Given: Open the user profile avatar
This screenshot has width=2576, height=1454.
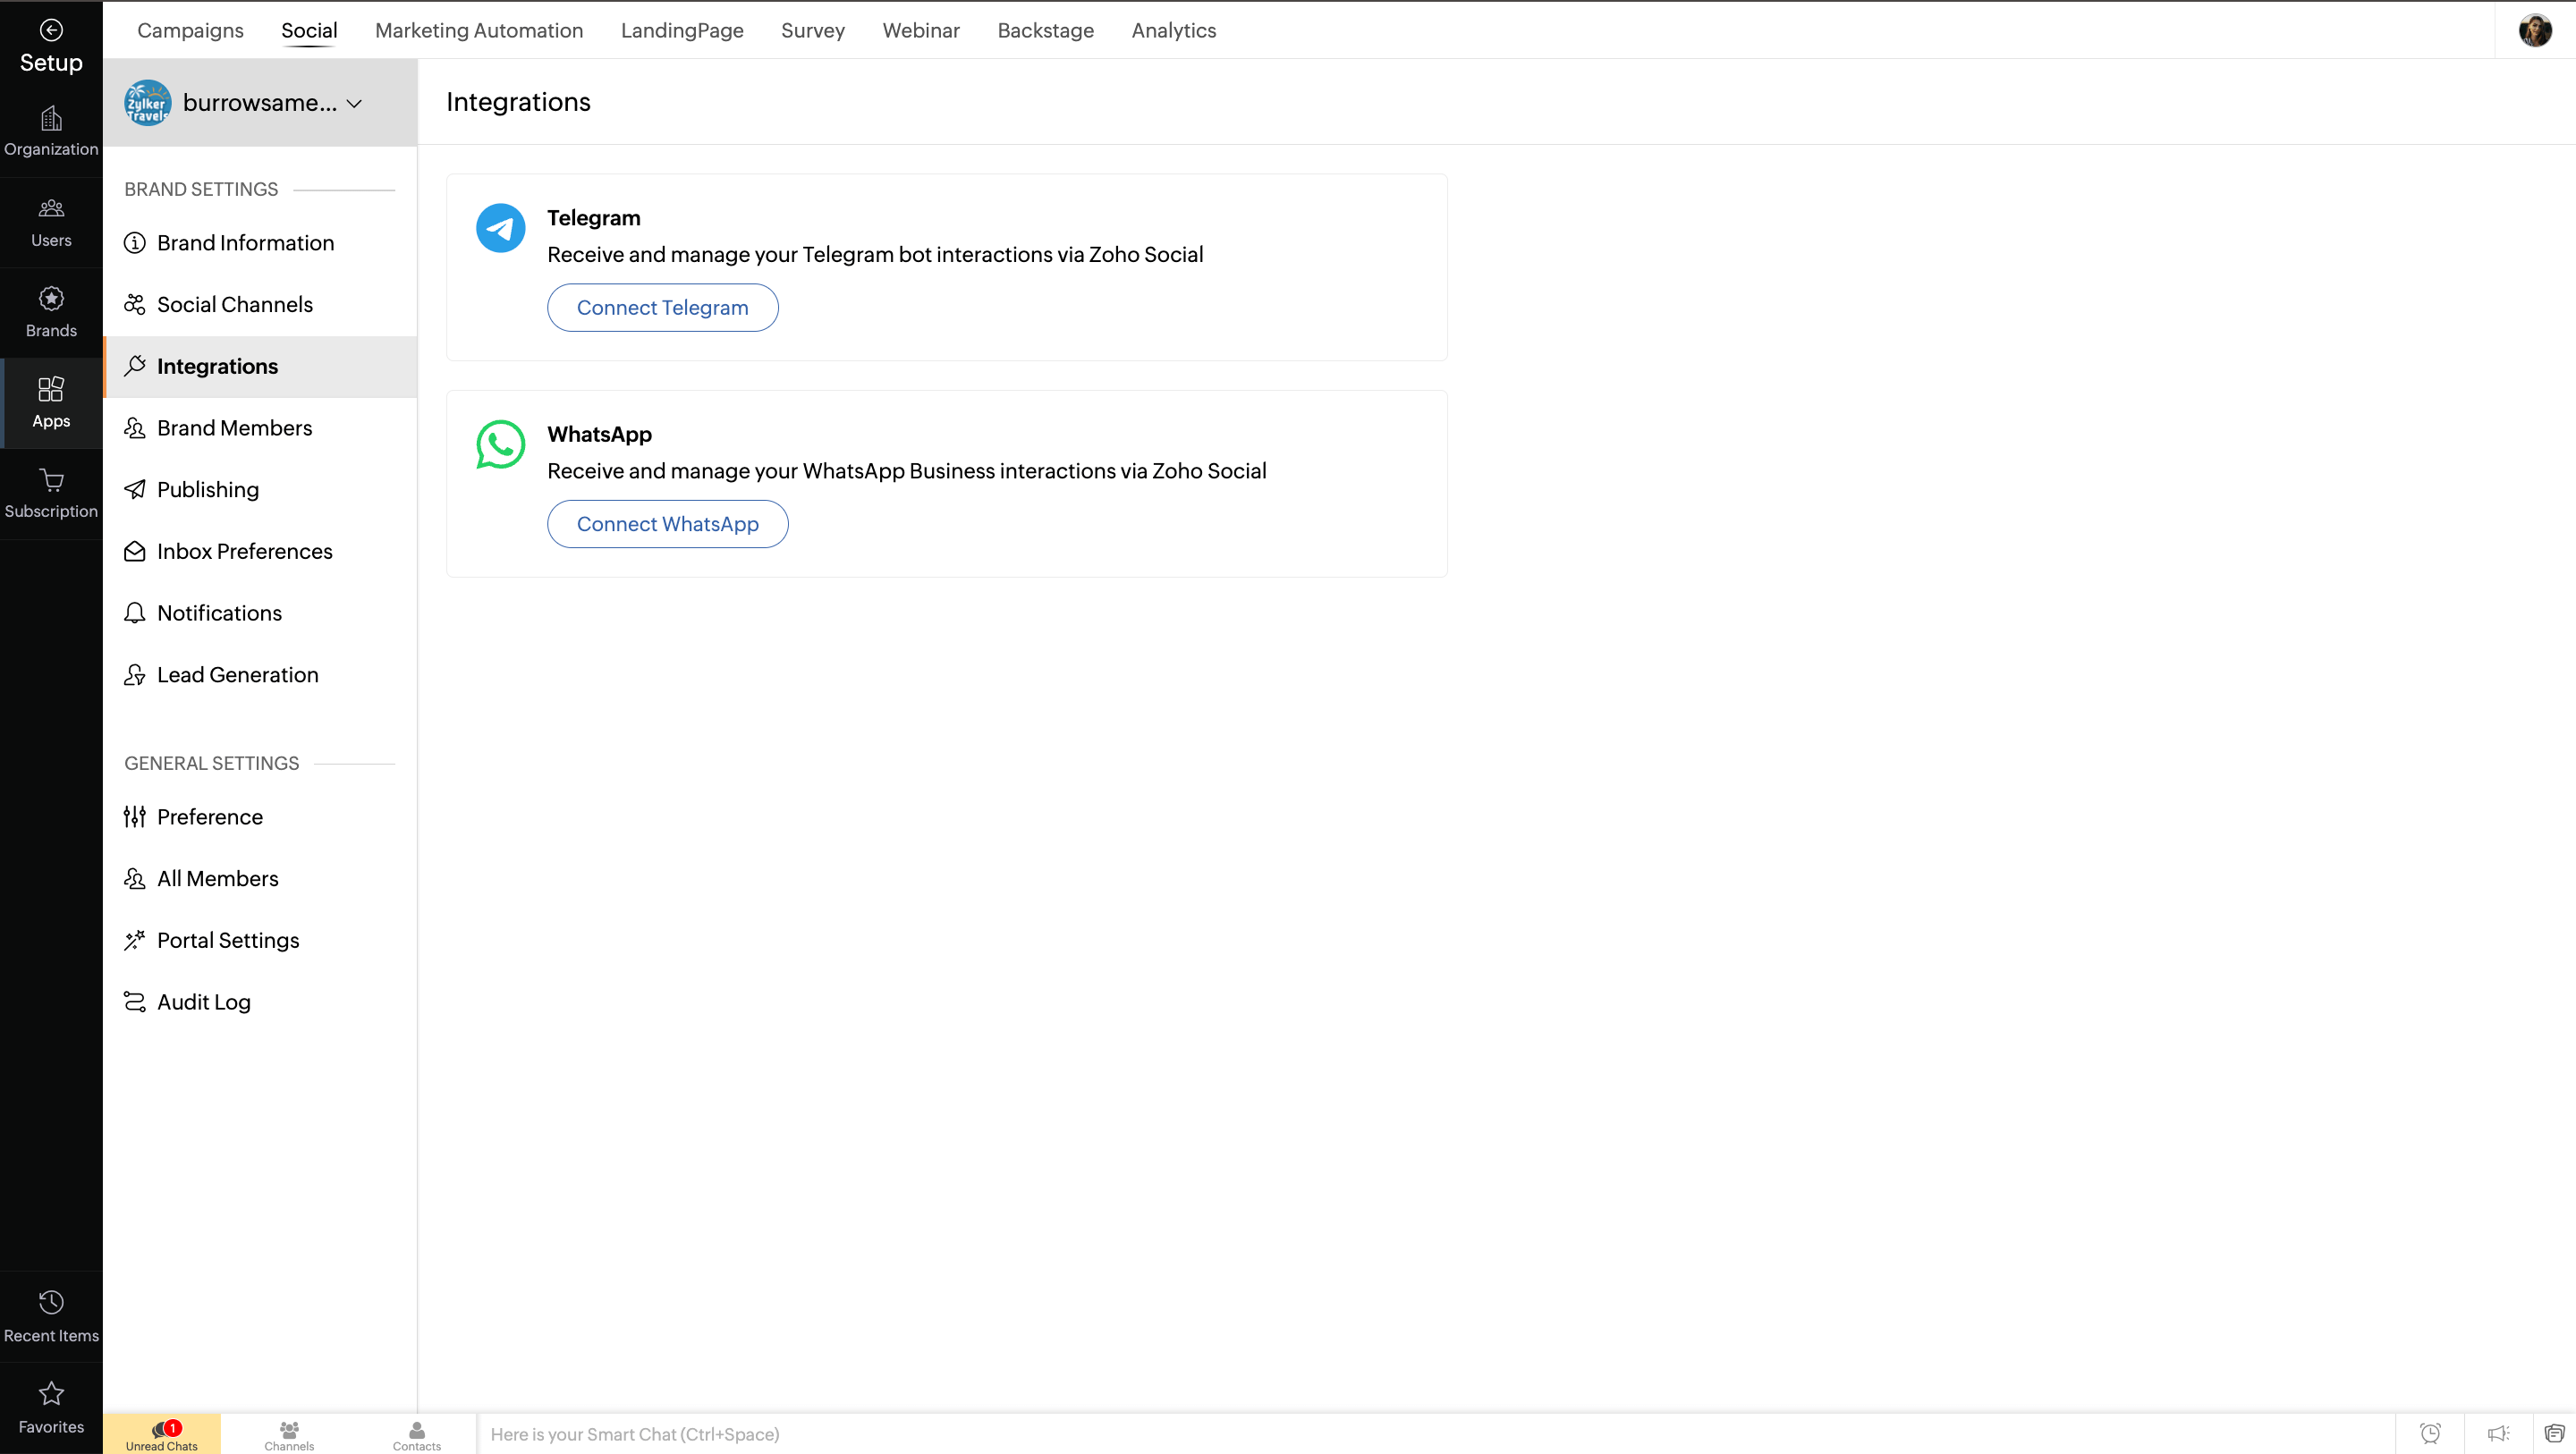Looking at the screenshot, I should [x=2534, y=30].
